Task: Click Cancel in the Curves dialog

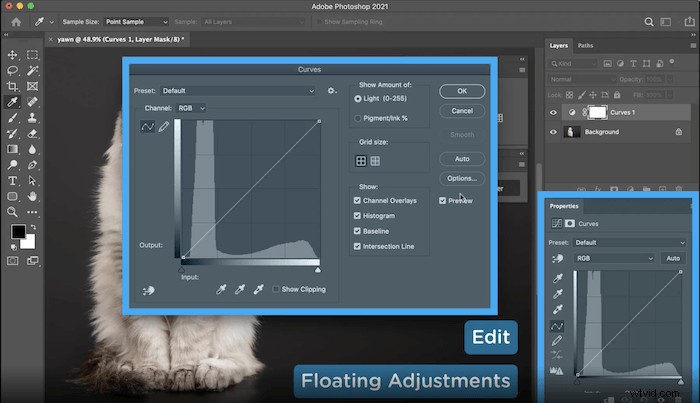Action: 462,111
